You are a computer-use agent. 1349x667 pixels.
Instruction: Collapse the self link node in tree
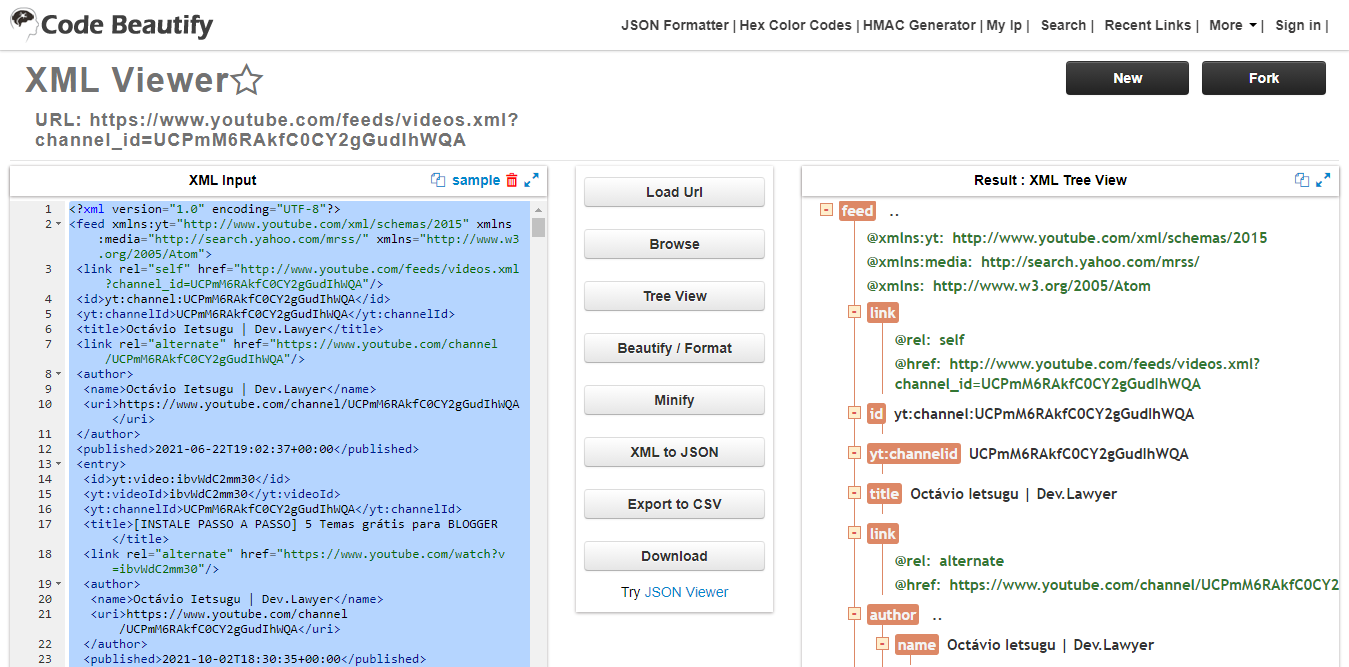[854, 313]
